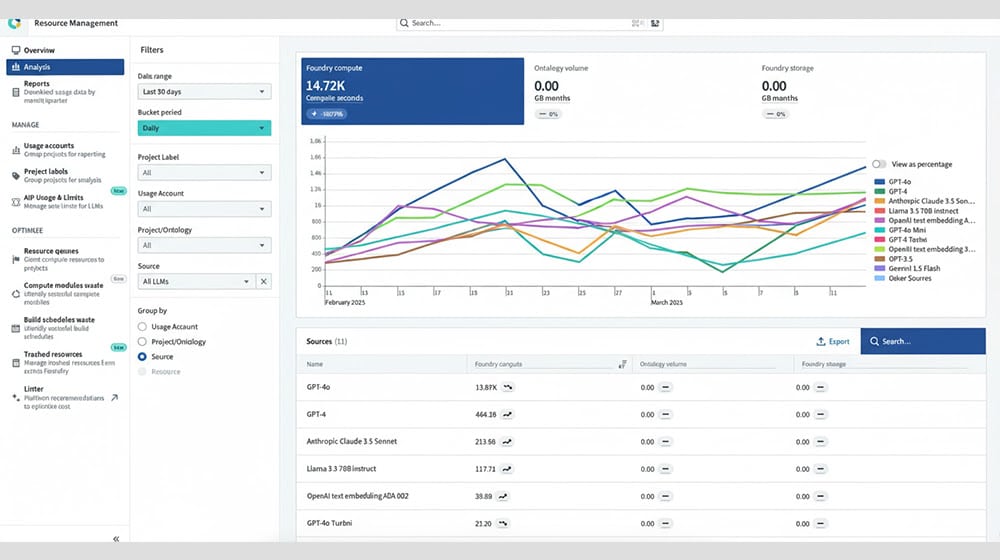Viewport: 1000px width, 560px height.
Task: Click the GPT-4o legend color swatch
Action: (879, 183)
